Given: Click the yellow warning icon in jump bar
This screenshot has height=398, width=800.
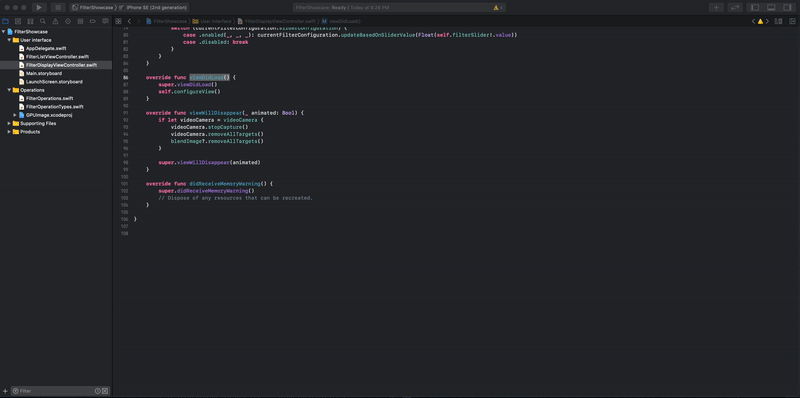Looking at the screenshot, I should pyautogui.click(x=760, y=21).
